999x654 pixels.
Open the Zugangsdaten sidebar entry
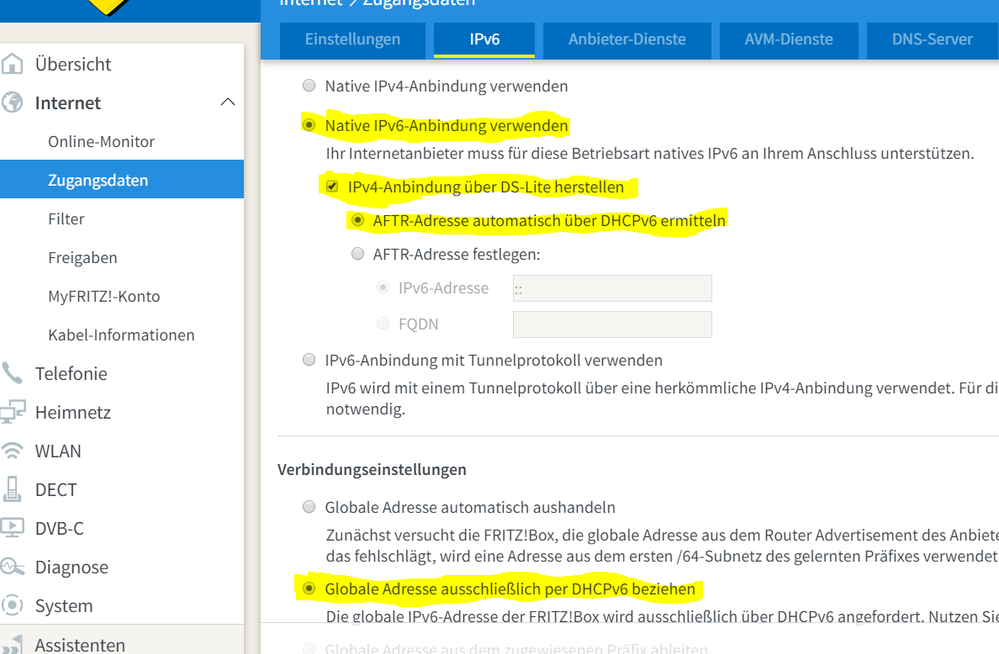pyautogui.click(x=122, y=180)
